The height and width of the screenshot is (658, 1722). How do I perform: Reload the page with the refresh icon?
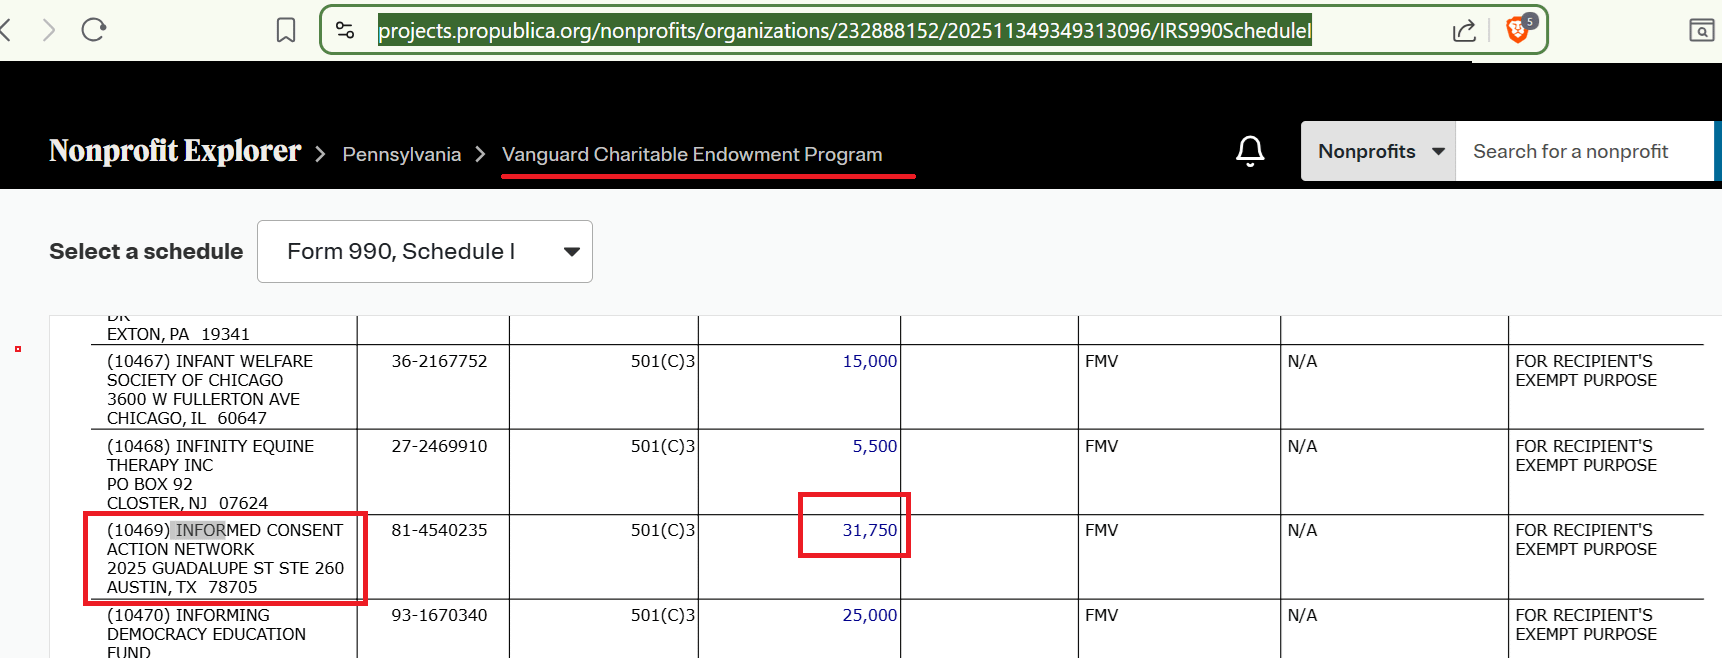(94, 30)
